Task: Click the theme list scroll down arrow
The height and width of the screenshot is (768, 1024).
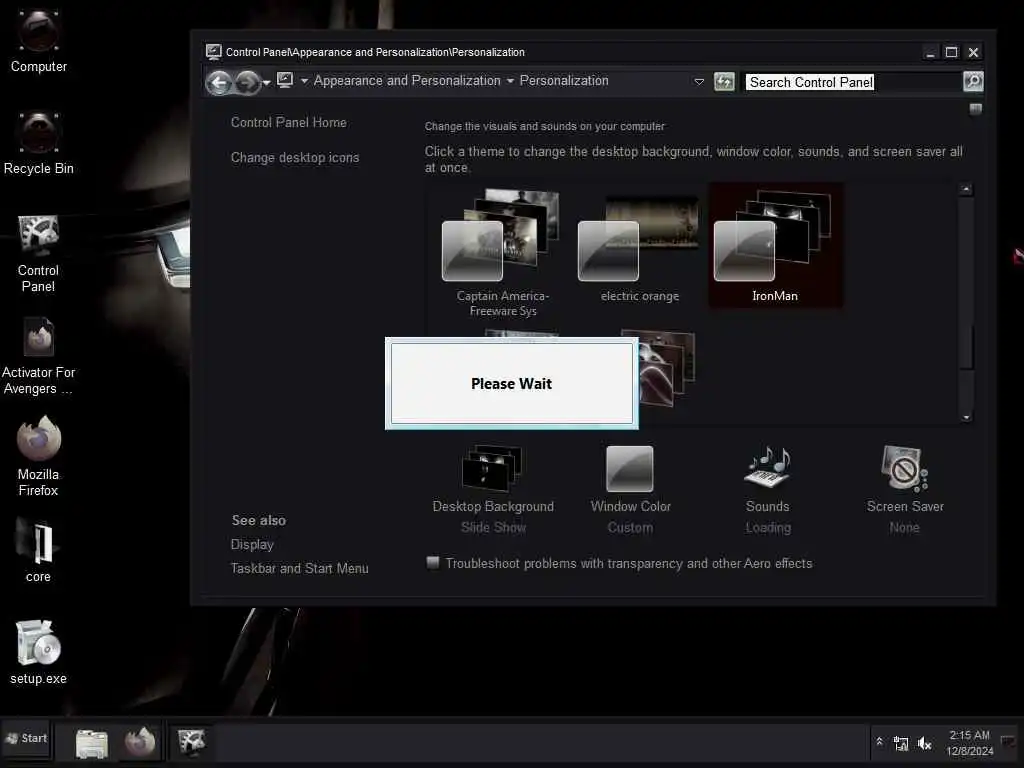Action: [x=966, y=417]
